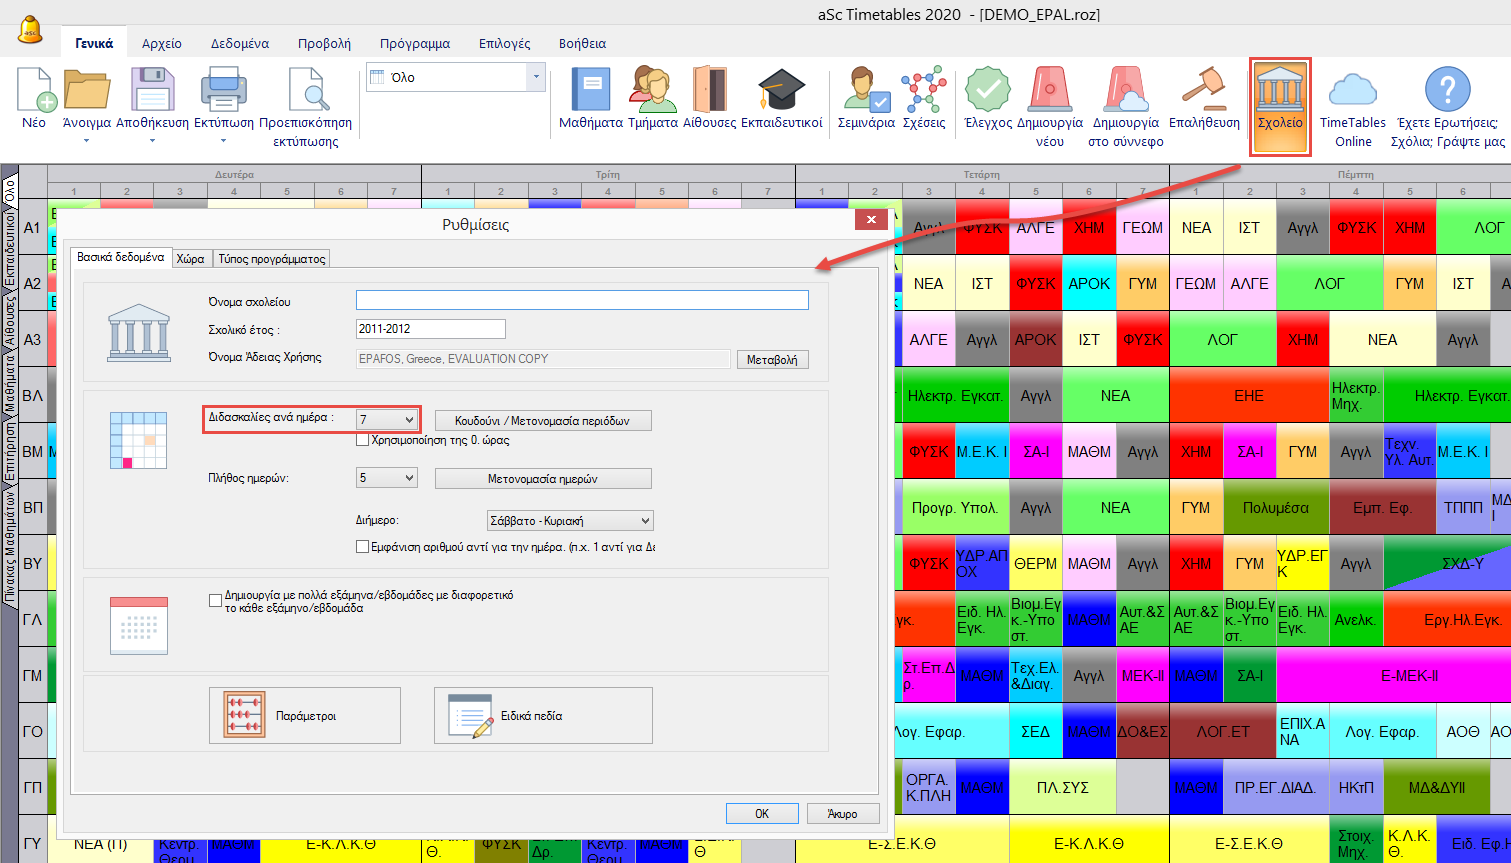This screenshot has height=863, width=1511.
Task: Open the Πλήθος ημερών dropdown
Action: pyautogui.click(x=409, y=478)
